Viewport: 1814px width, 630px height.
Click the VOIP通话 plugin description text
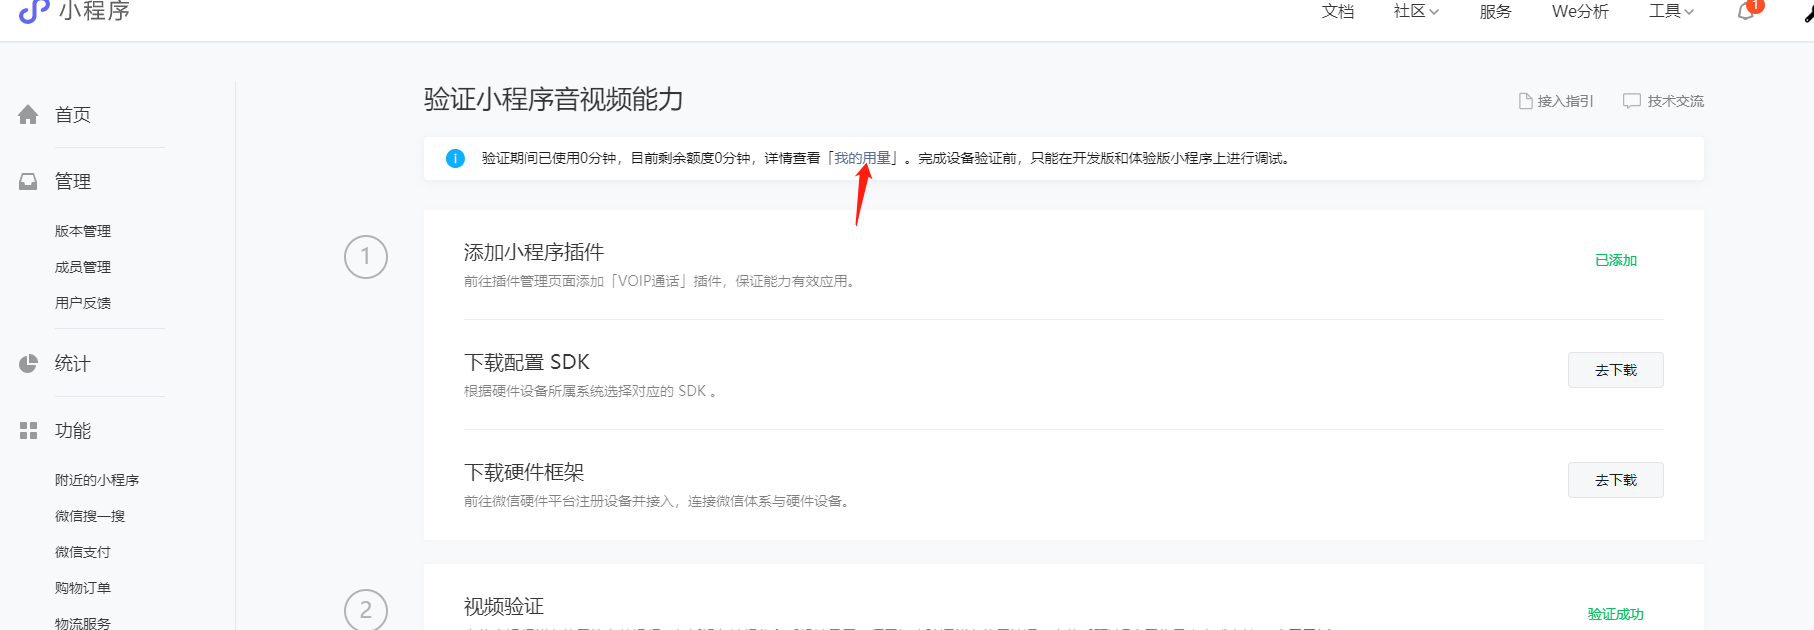661,281
